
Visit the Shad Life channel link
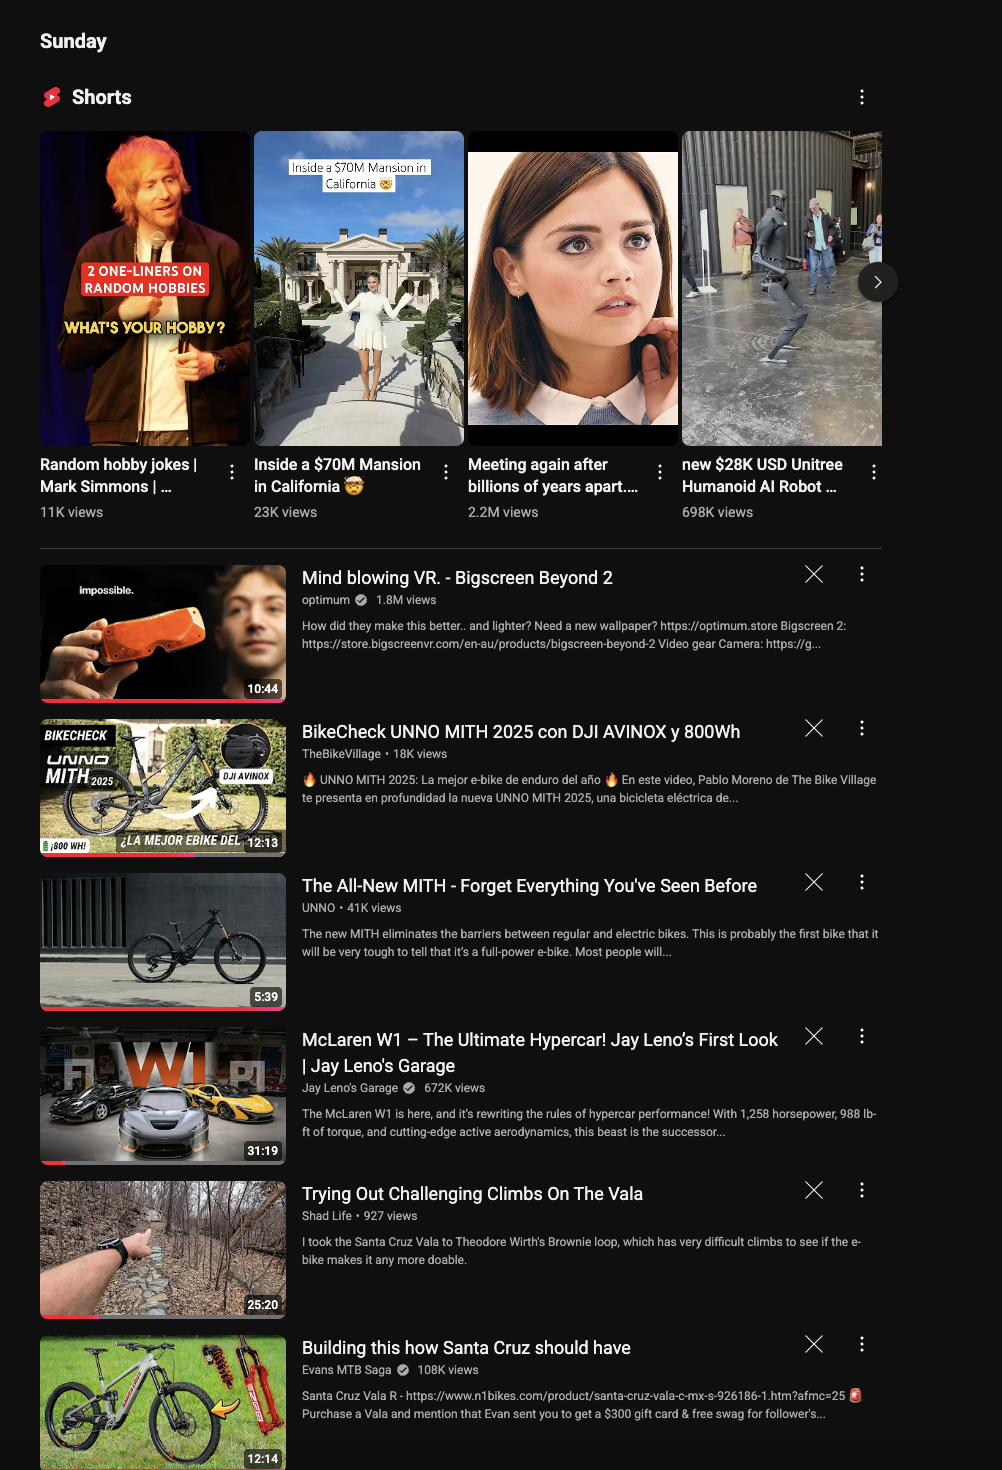(327, 1216)
